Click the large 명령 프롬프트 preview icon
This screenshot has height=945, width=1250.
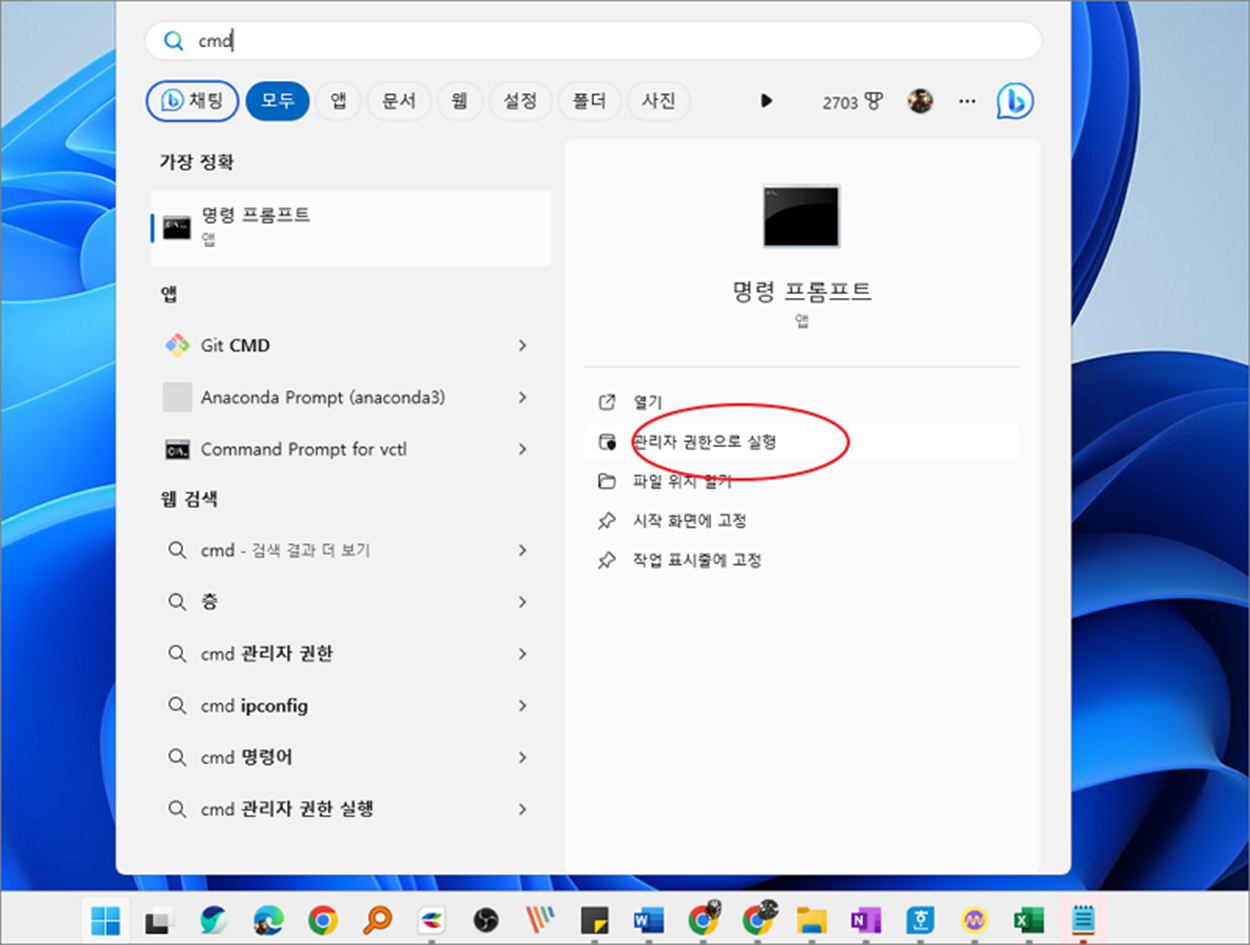[x=801, y=216]
